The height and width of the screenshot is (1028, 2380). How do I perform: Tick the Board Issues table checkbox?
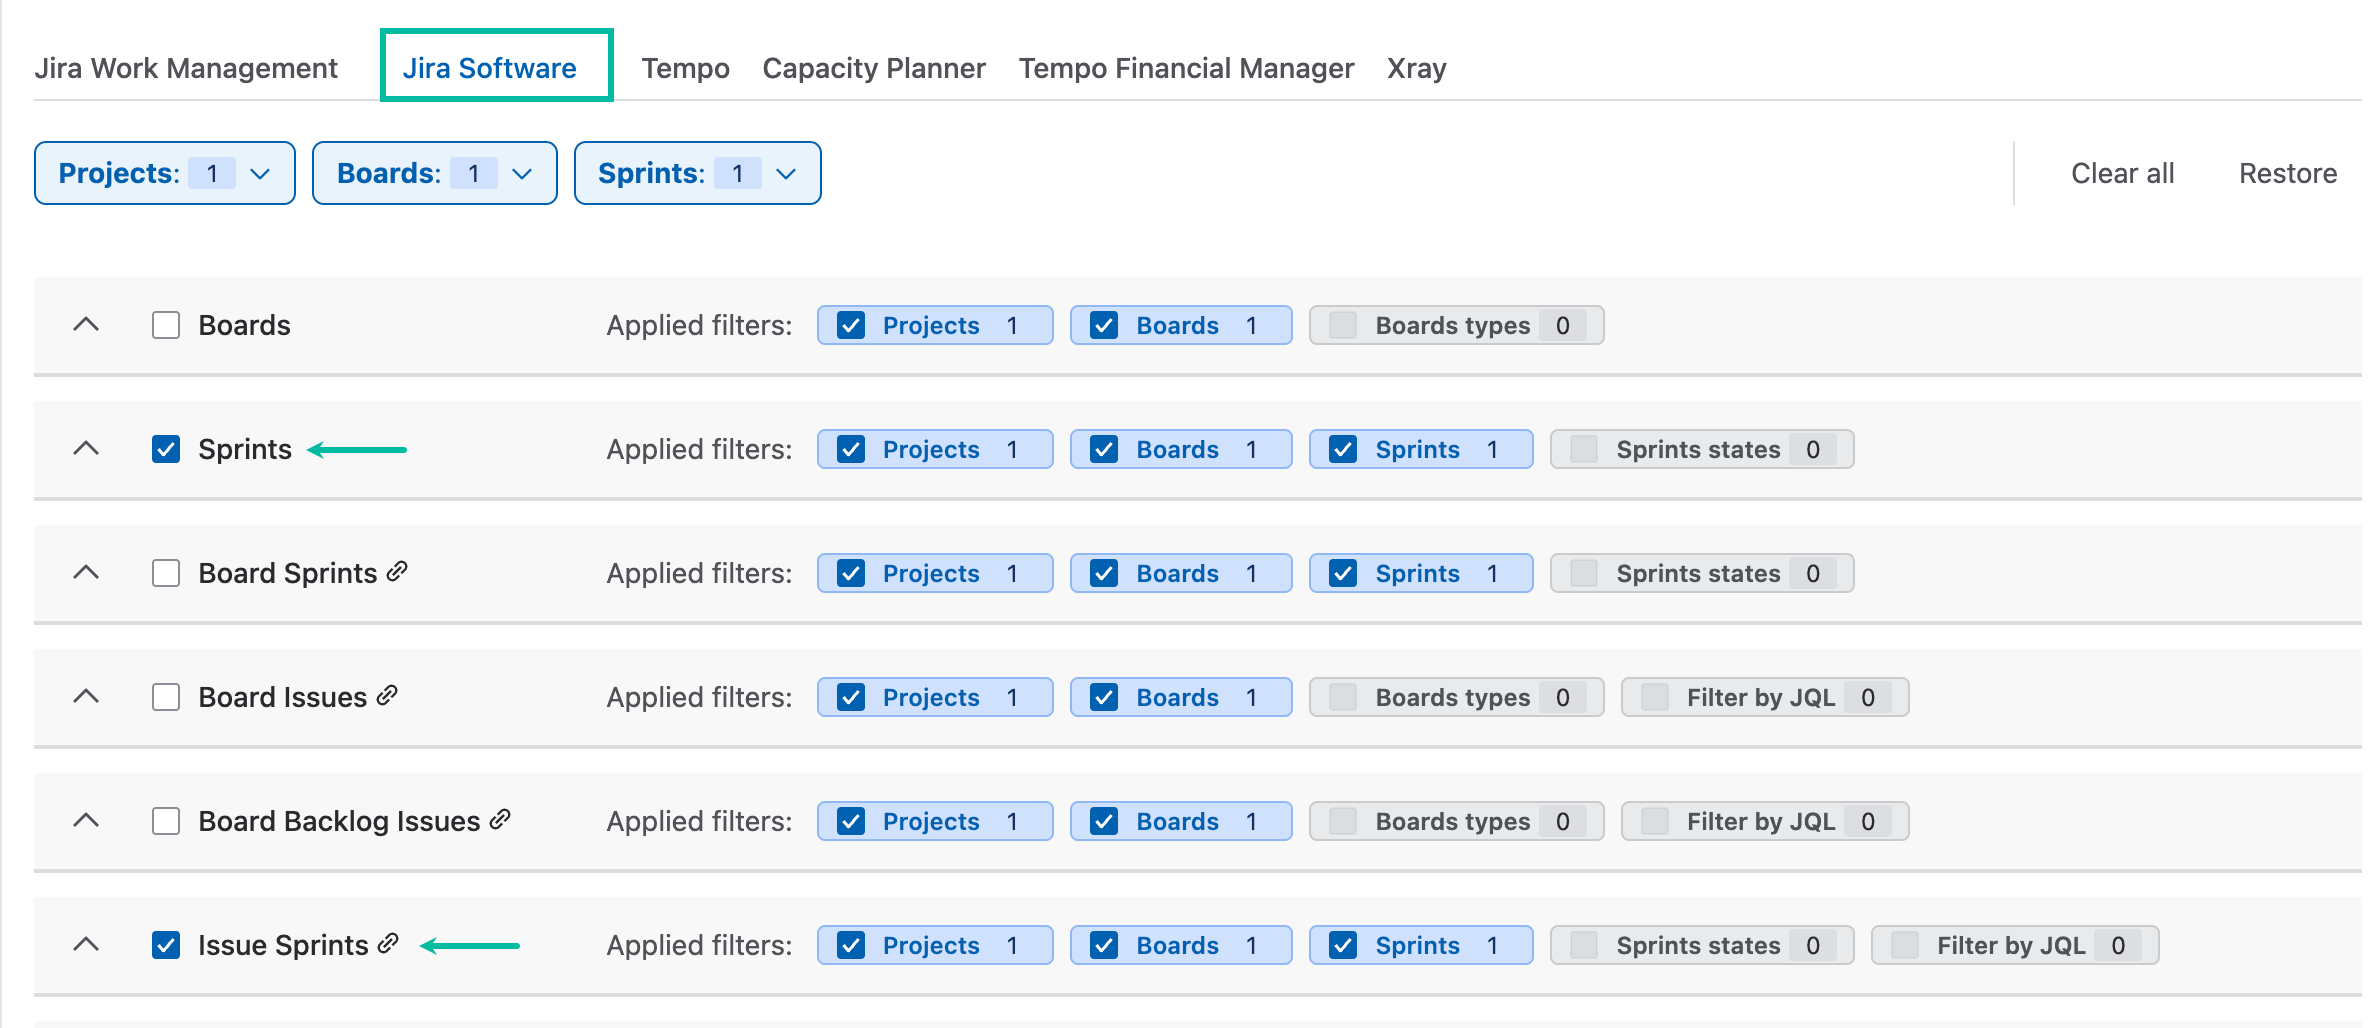coord(166,697)
